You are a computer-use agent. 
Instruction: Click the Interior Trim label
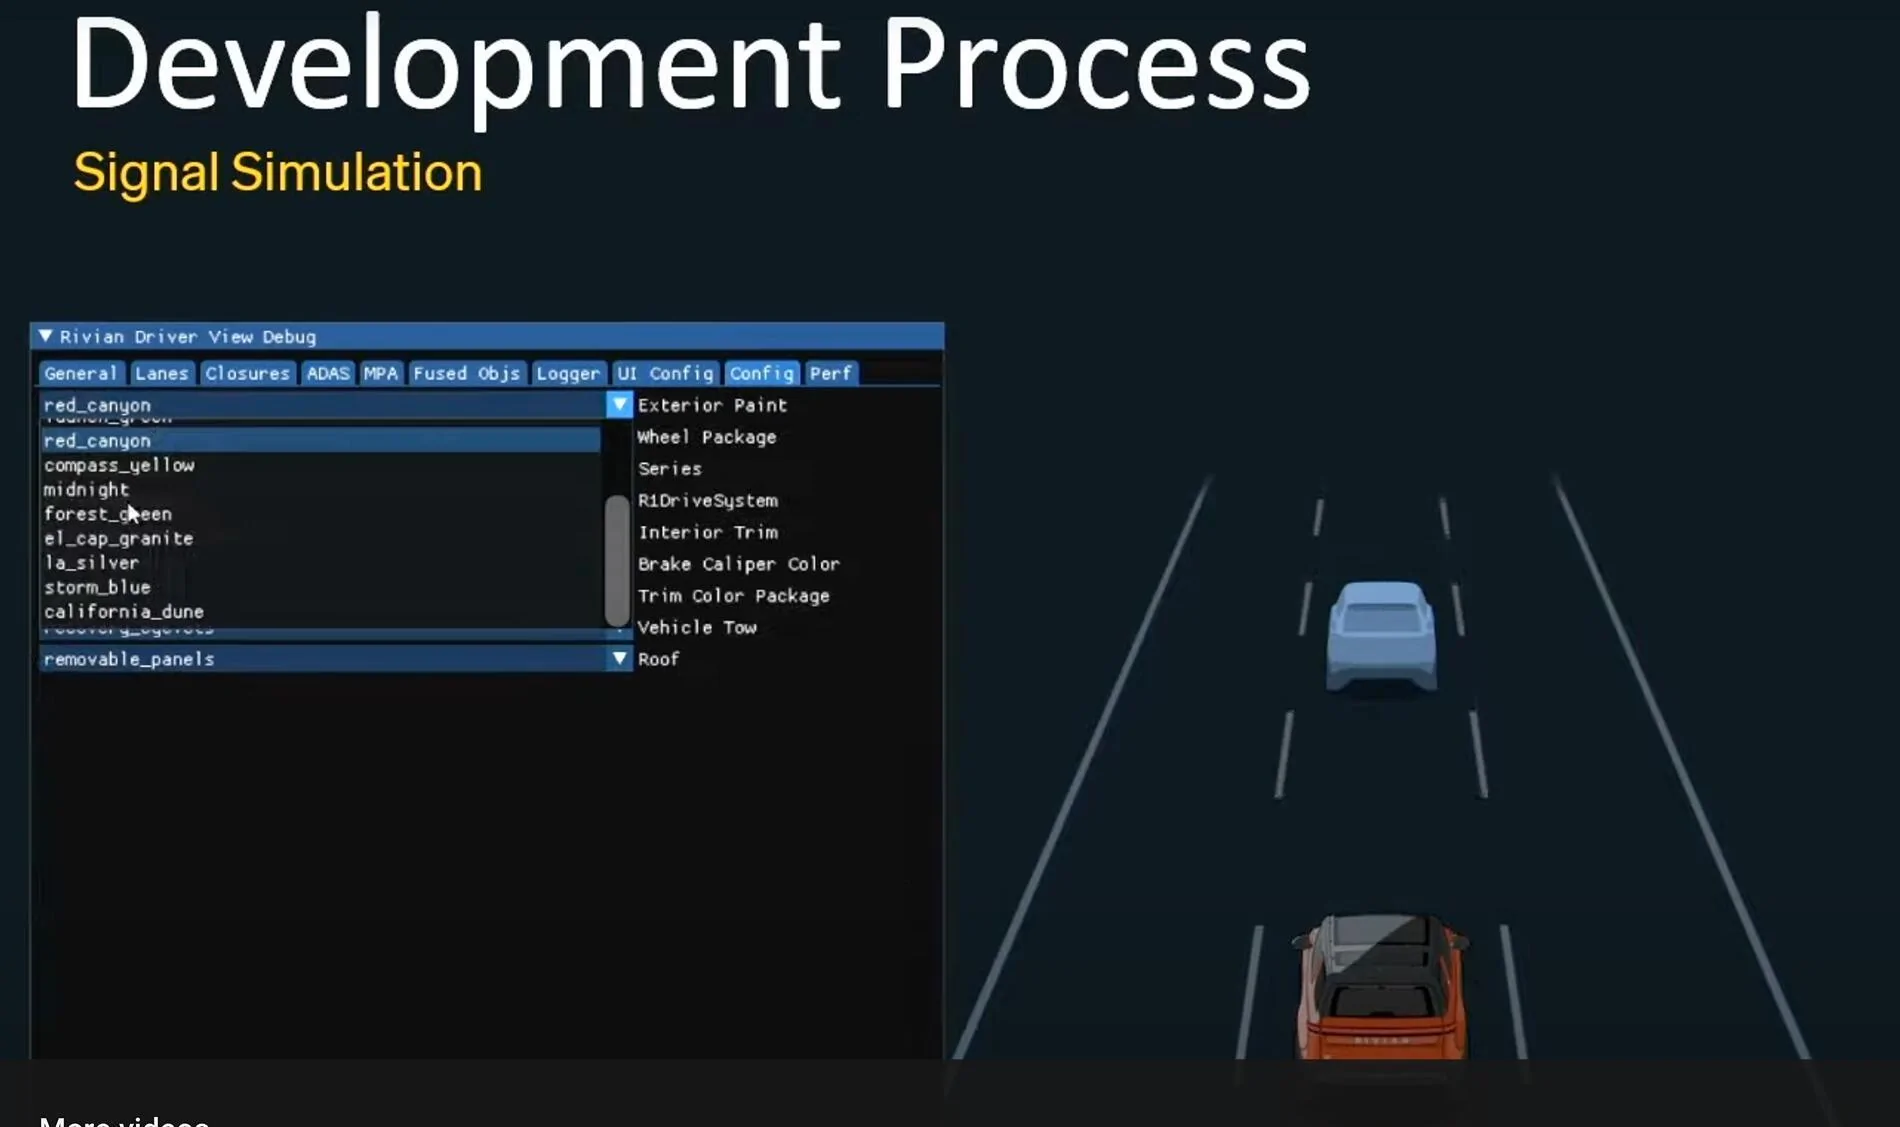[x=708, y=532]
